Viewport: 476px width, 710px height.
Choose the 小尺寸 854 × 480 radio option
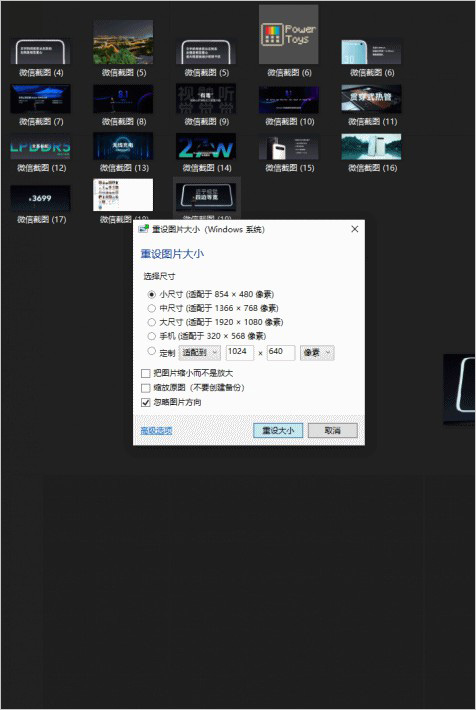coord(152,294)
